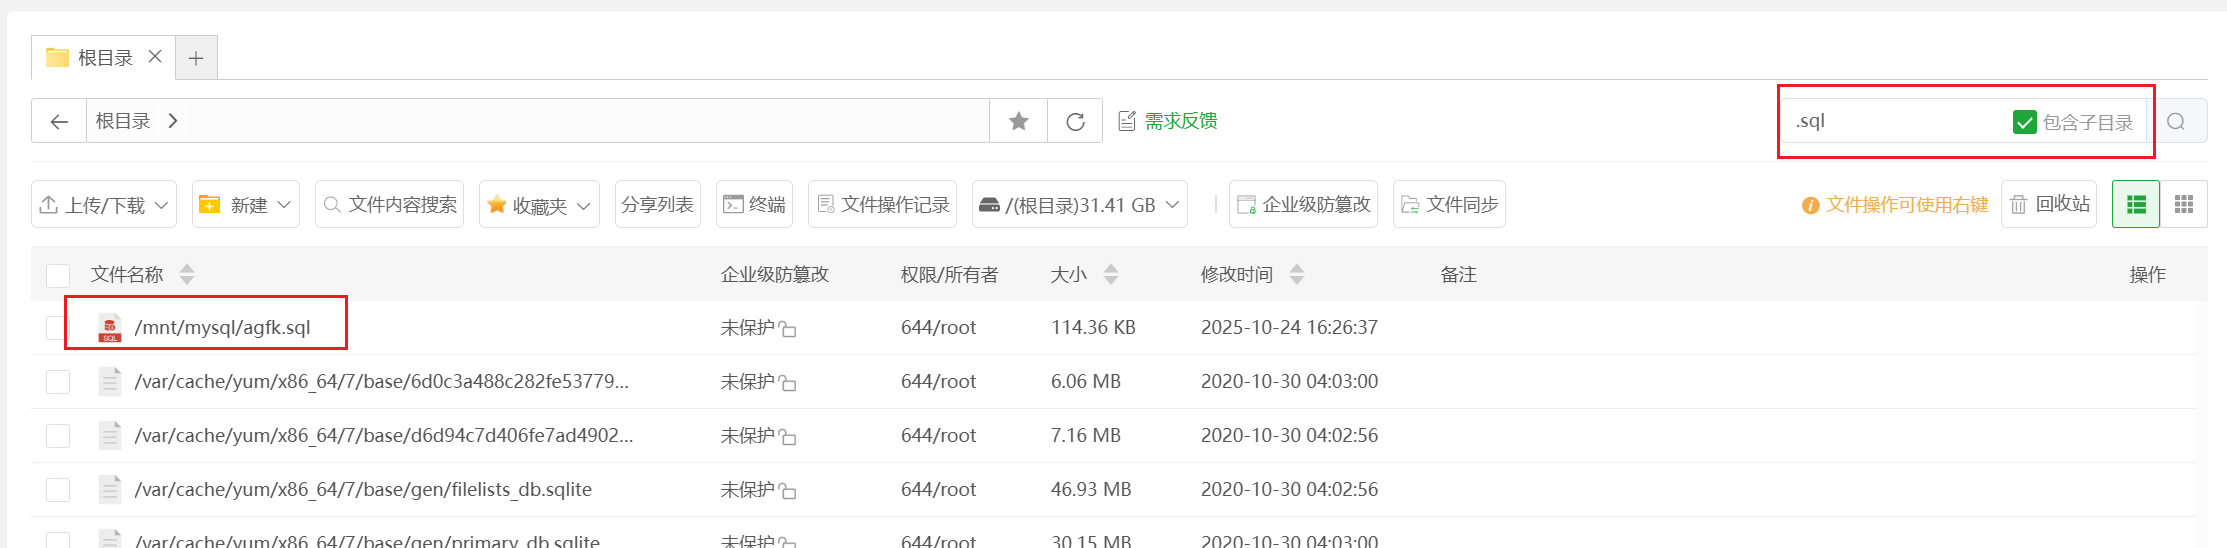Open the 新建 dropdown menu
The height and width of the screenshot is (548, 2227).
click(246, 204)
